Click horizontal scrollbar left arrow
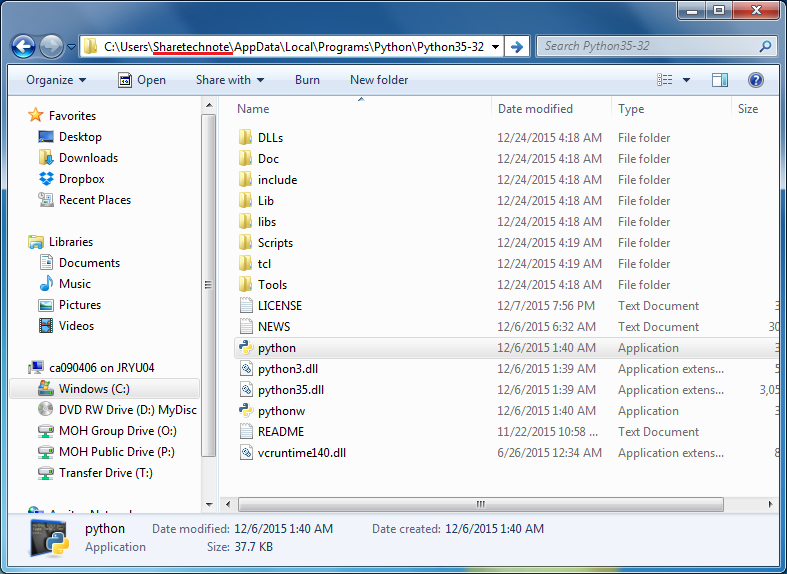Screen dimensions: 787x574 [228, 504]
